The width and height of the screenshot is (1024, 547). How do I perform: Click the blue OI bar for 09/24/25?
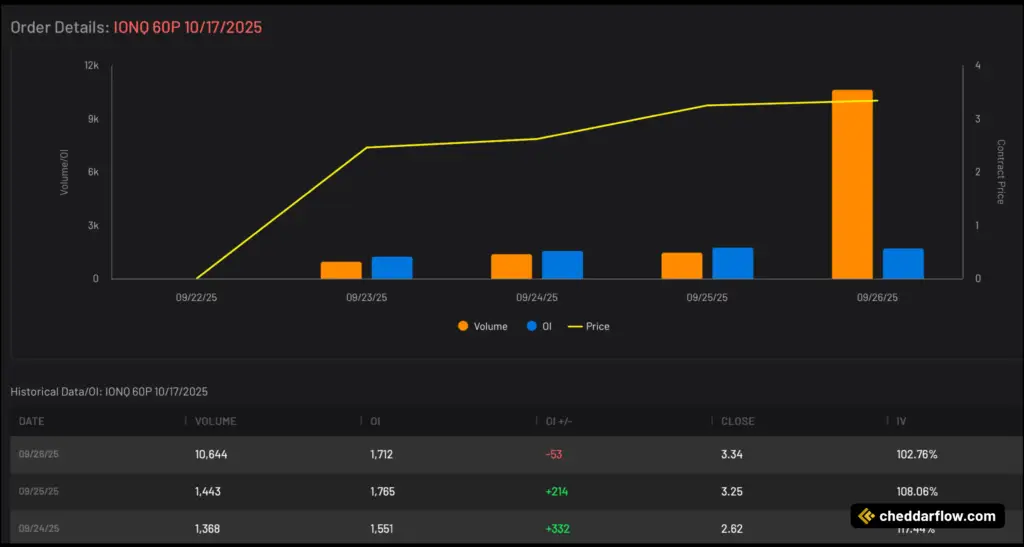tap(562, 265)
